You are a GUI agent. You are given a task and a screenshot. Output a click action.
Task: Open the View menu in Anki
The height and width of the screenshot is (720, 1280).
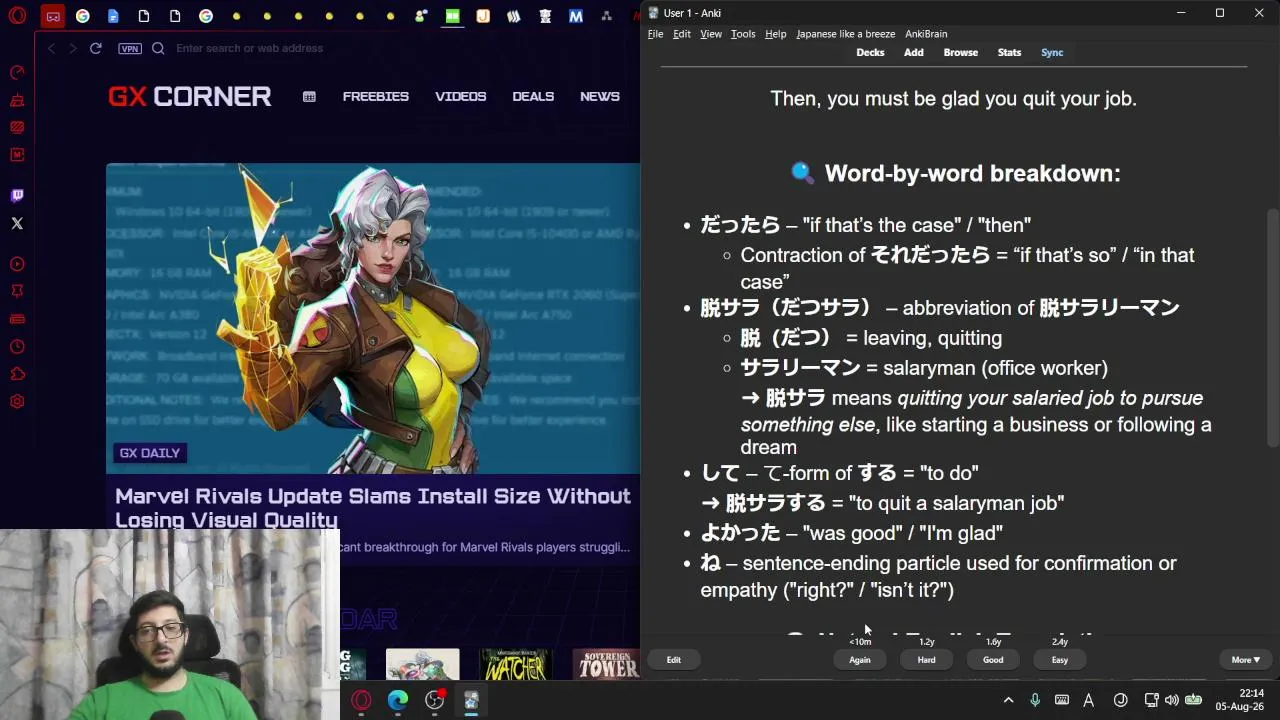coord(711,34)
